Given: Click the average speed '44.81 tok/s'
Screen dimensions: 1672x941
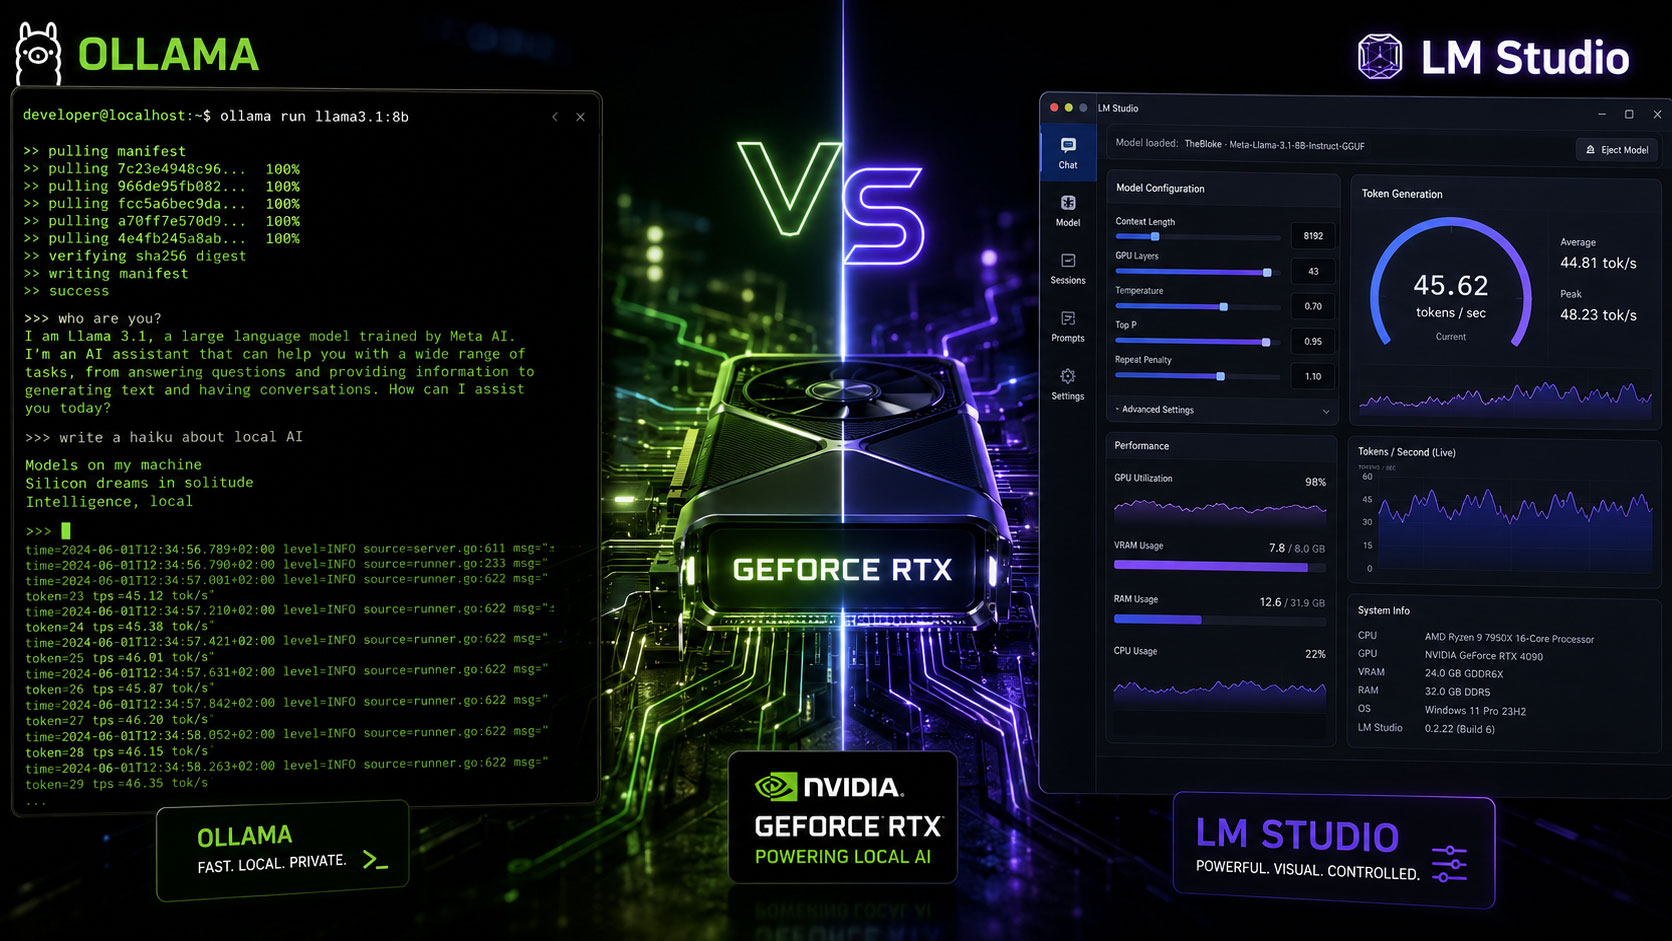Looking at the screenshot, I should pos(1598,263).
